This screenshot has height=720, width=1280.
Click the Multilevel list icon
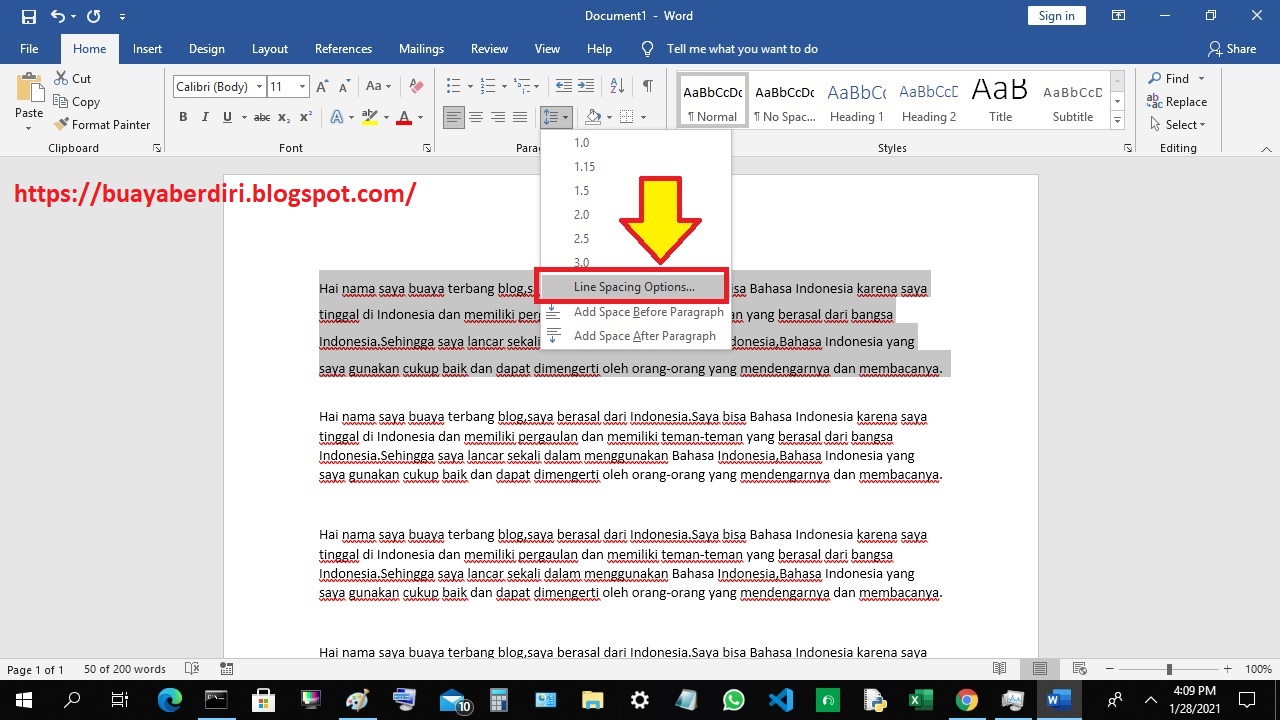[523, 87]
